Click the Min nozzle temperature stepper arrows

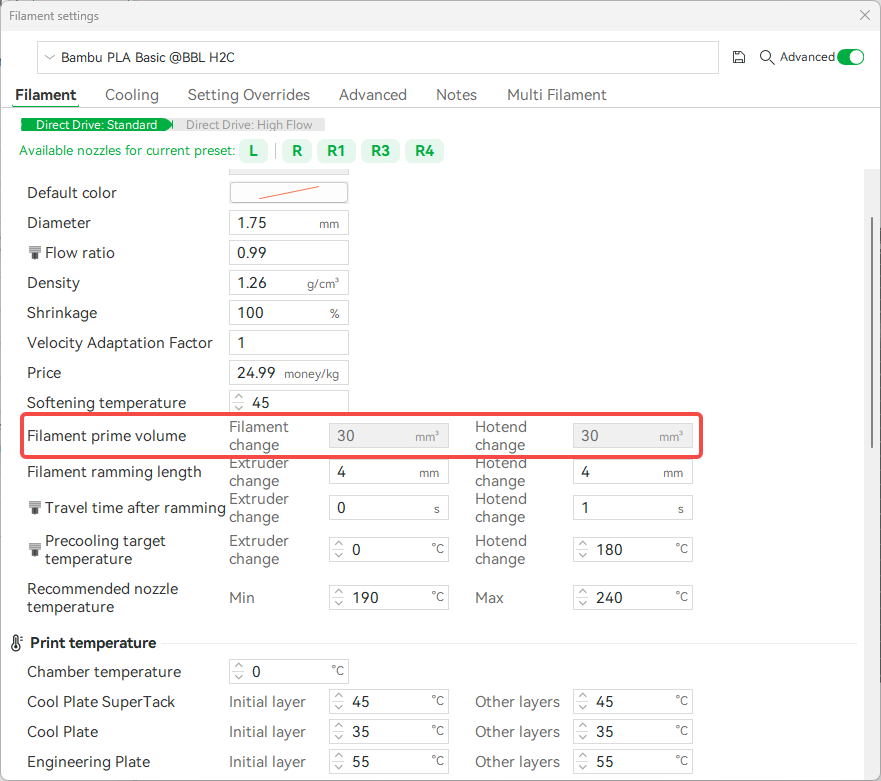point(339,597)
